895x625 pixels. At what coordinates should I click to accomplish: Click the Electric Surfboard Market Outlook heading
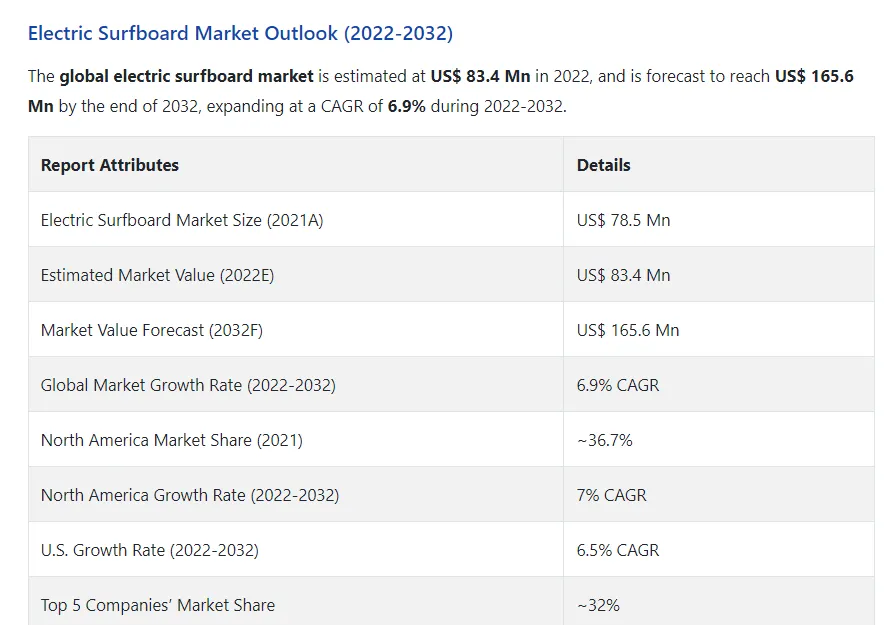pos(240,33)
